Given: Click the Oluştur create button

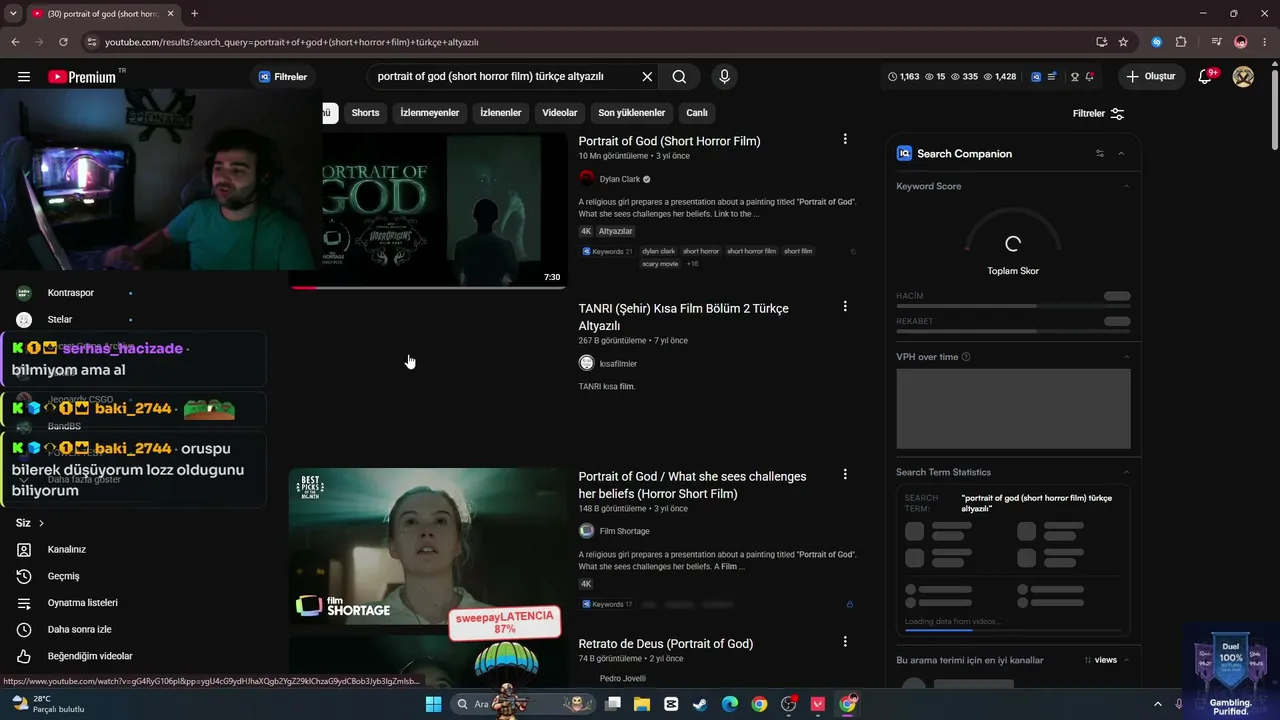Looking at the screenshot, I should point(1150,77).
